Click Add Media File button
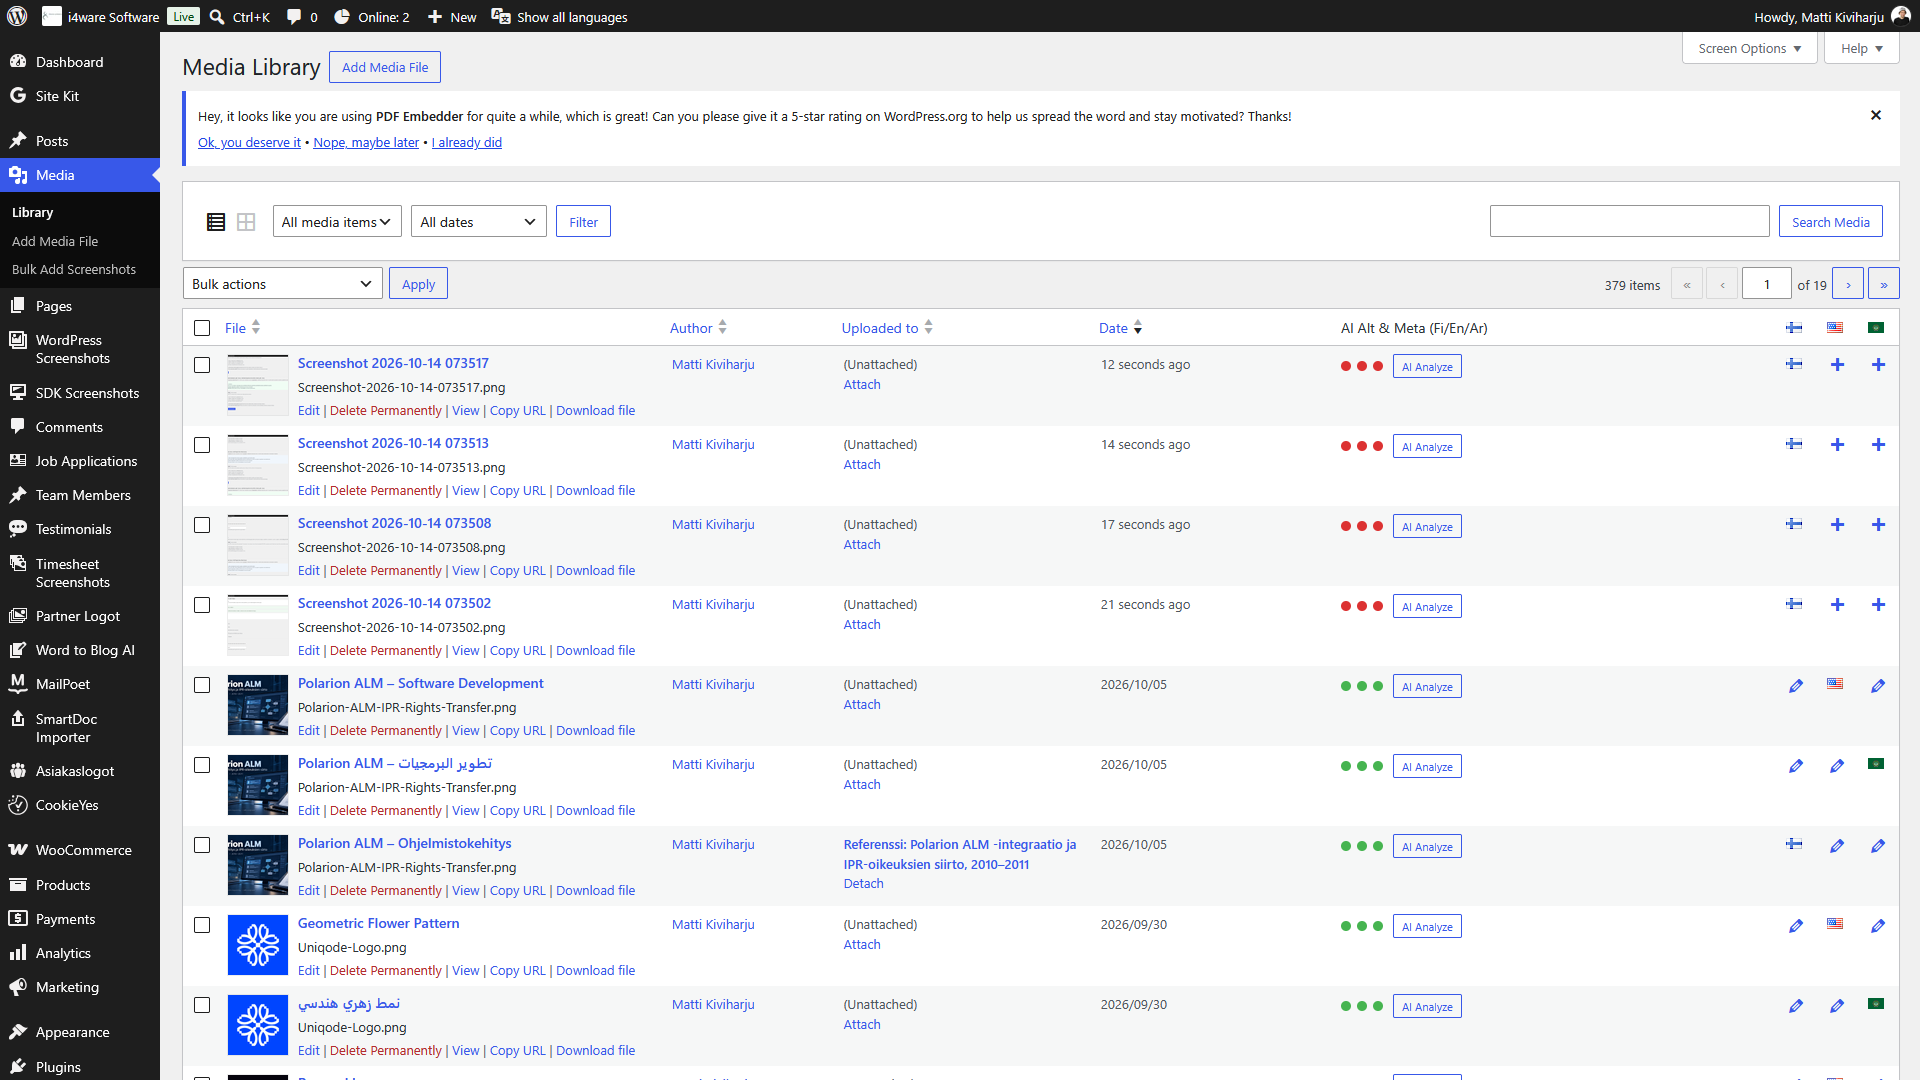Screen dimensions: 1920x1080 coord(385,67)
